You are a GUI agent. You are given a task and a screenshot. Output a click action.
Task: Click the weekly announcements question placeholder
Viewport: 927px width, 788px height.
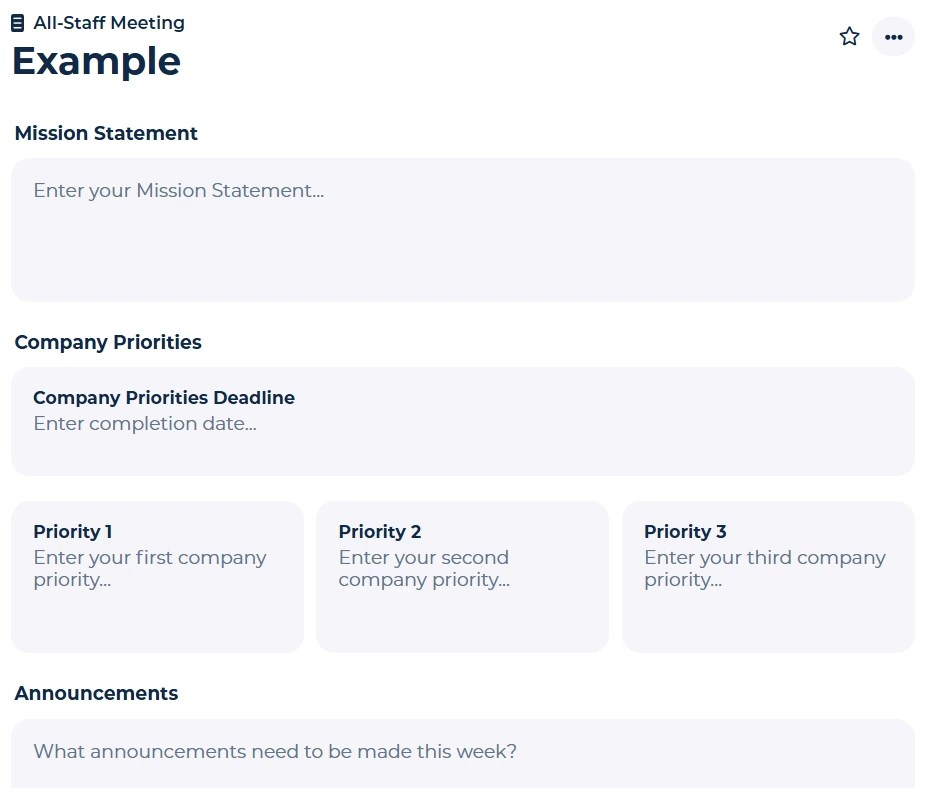[275, 751]
